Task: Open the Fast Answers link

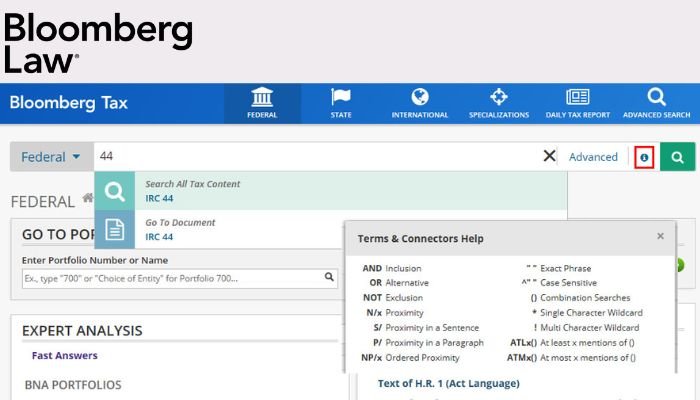Action: [x=65, y=356]
